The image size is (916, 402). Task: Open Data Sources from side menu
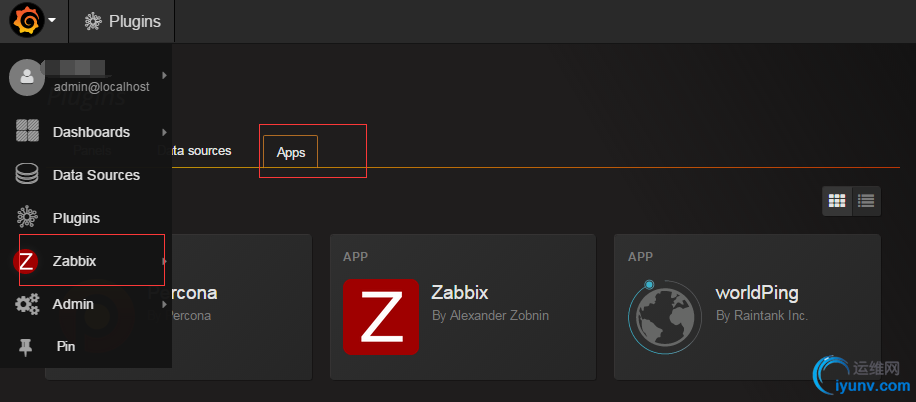click(96, 175)
